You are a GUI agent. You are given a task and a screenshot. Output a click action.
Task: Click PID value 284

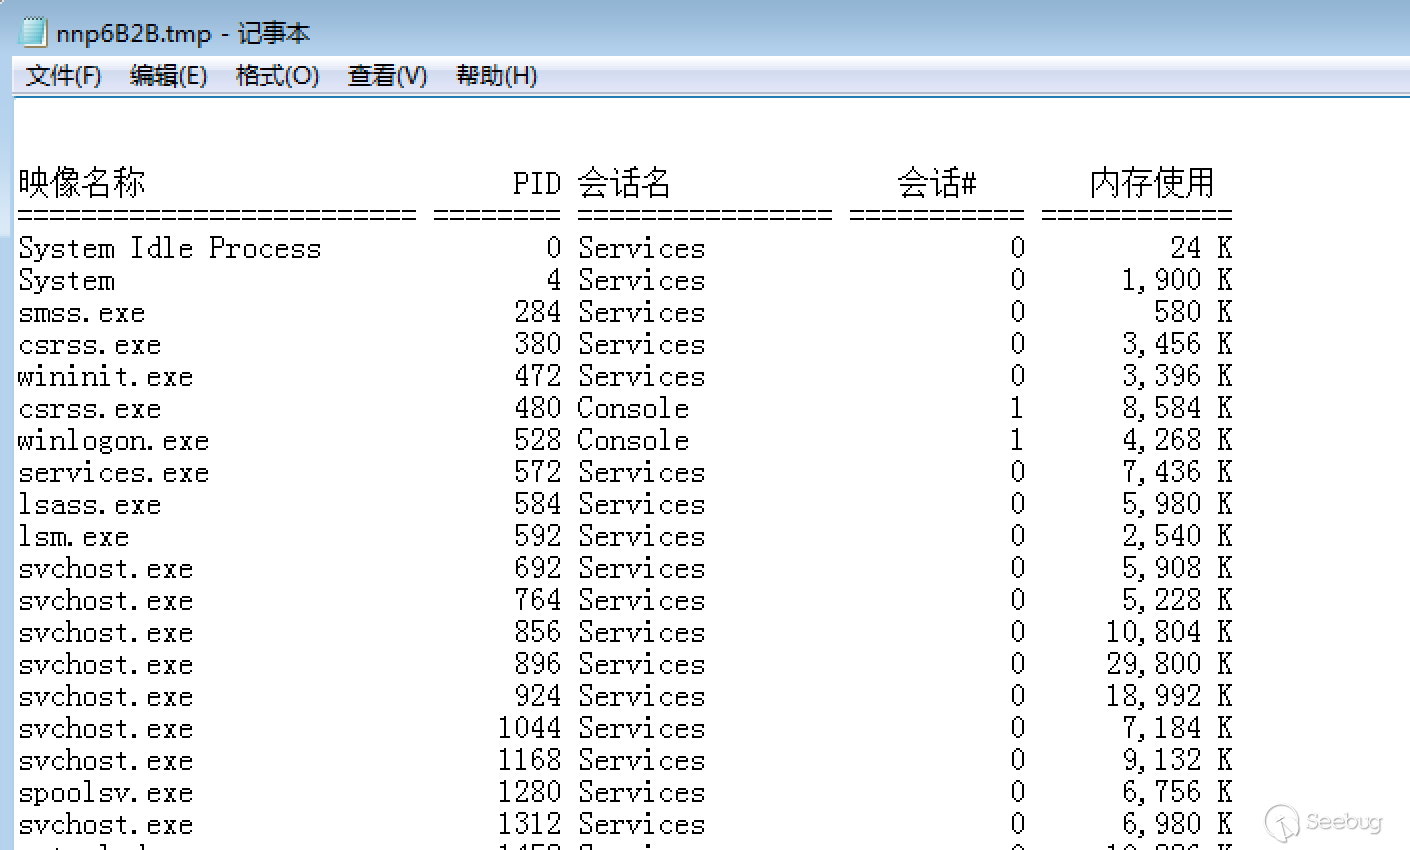pyautogui.click(x=538, y=312)
